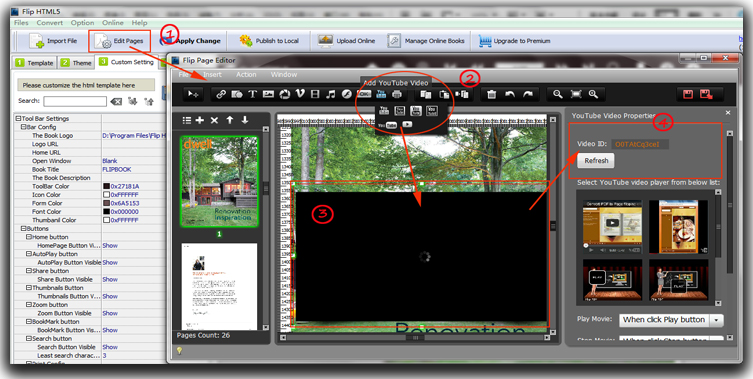
Task: Click the Form Color 0x6A5153 swatch
Action: point(107,203)
